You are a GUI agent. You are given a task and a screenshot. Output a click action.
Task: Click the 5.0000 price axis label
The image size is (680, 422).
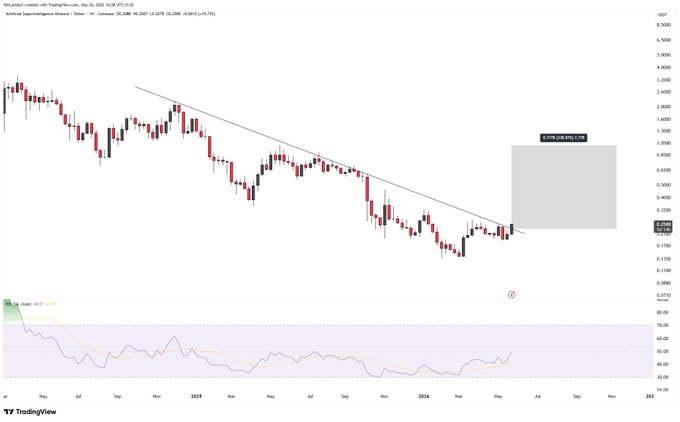pos(664,55)
